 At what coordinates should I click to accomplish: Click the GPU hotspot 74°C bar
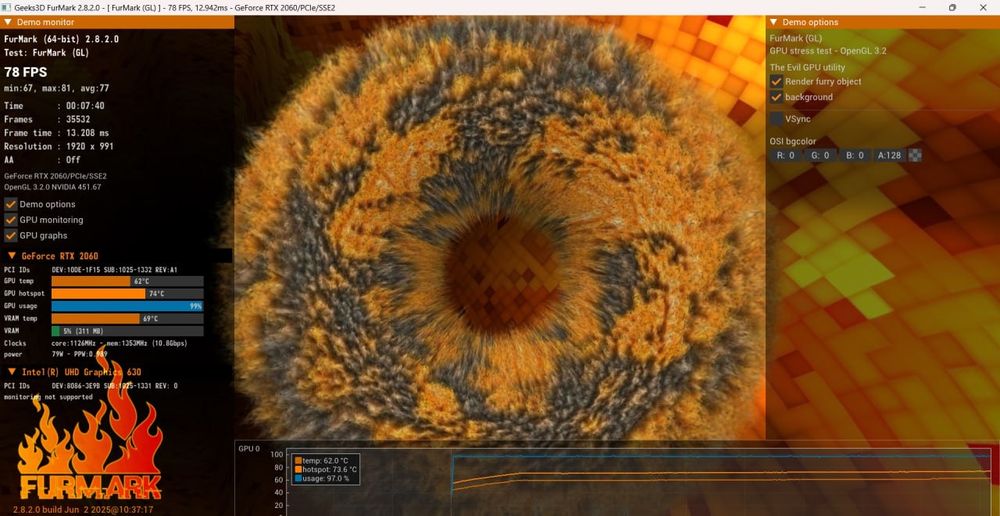click(x=128, y=293)
